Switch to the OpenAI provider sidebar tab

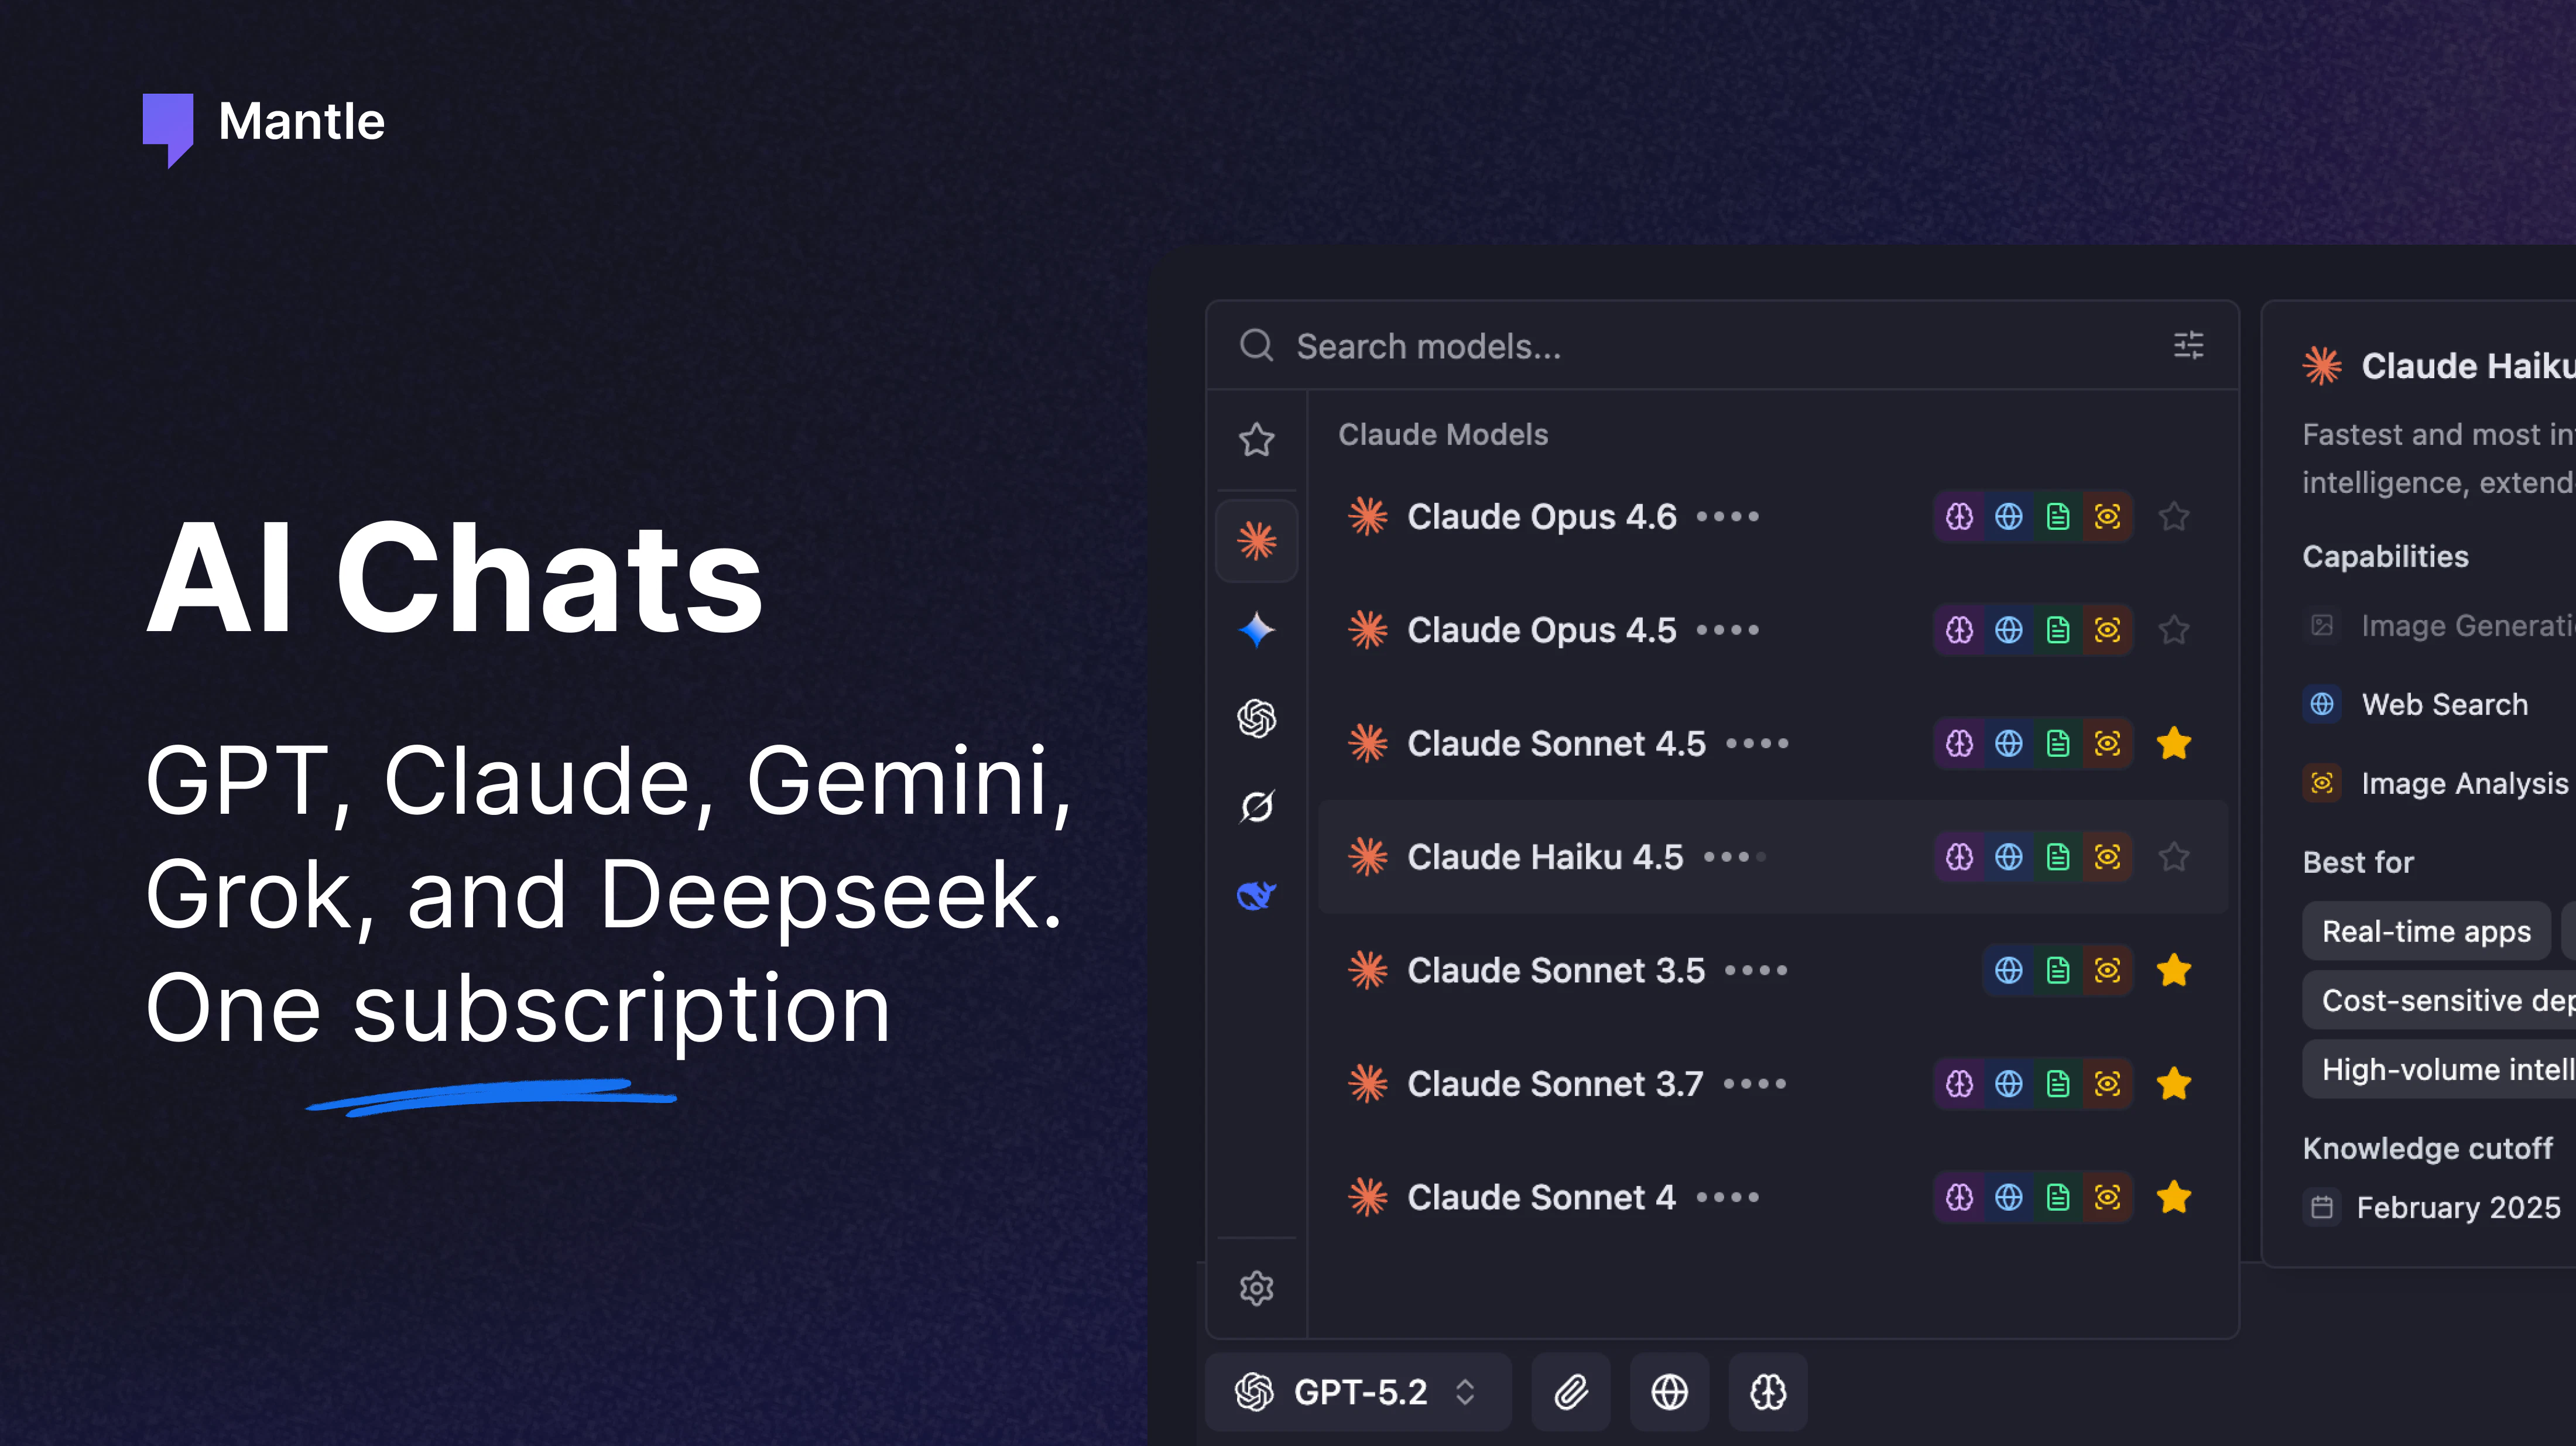pos(1256,718)
